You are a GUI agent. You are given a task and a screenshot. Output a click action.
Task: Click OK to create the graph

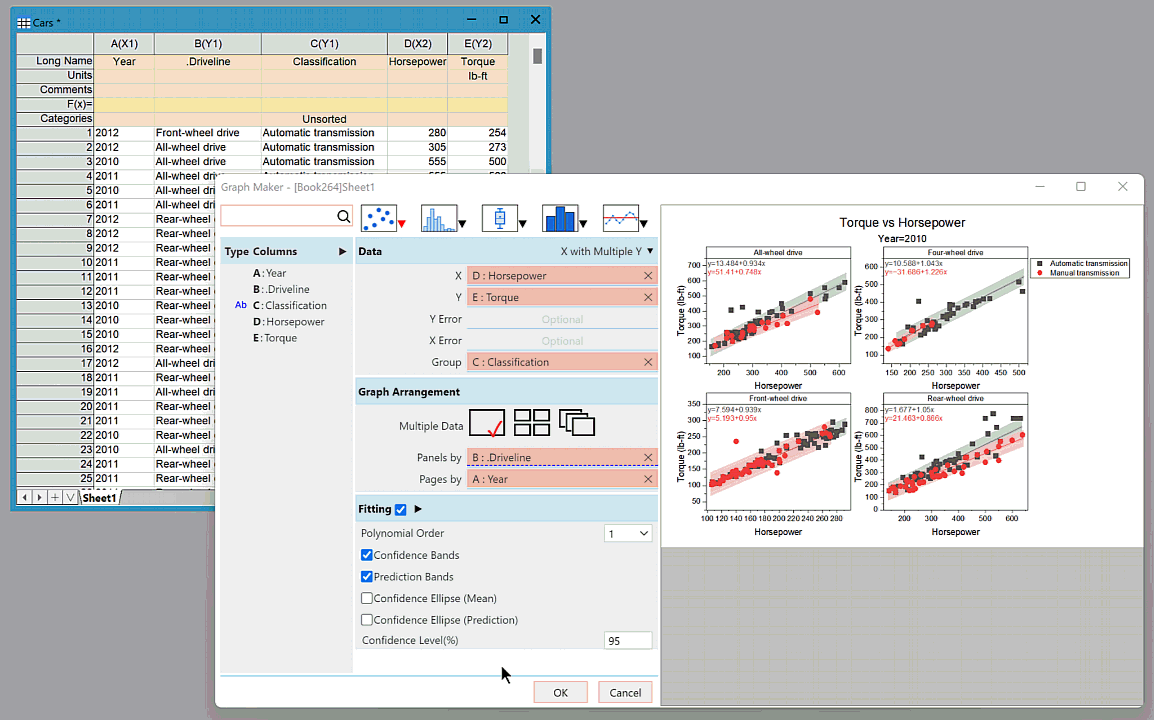(x=560, y=692)
